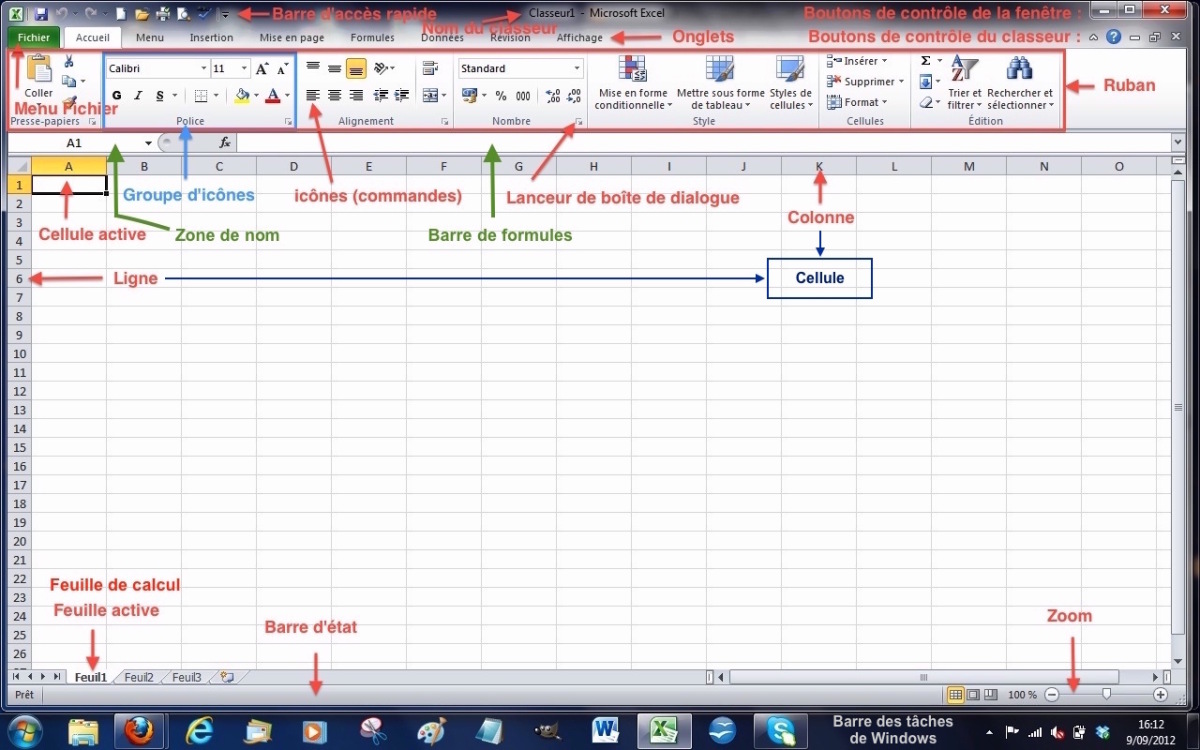Screen dimensions: 1200x750
Task: Decrease font size with the small A icon
Action: [x=283, y=69]
